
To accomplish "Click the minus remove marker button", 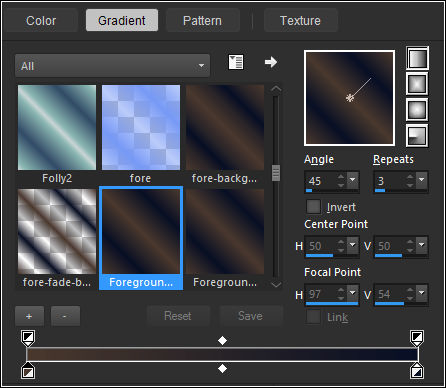I will coord(65,316).
